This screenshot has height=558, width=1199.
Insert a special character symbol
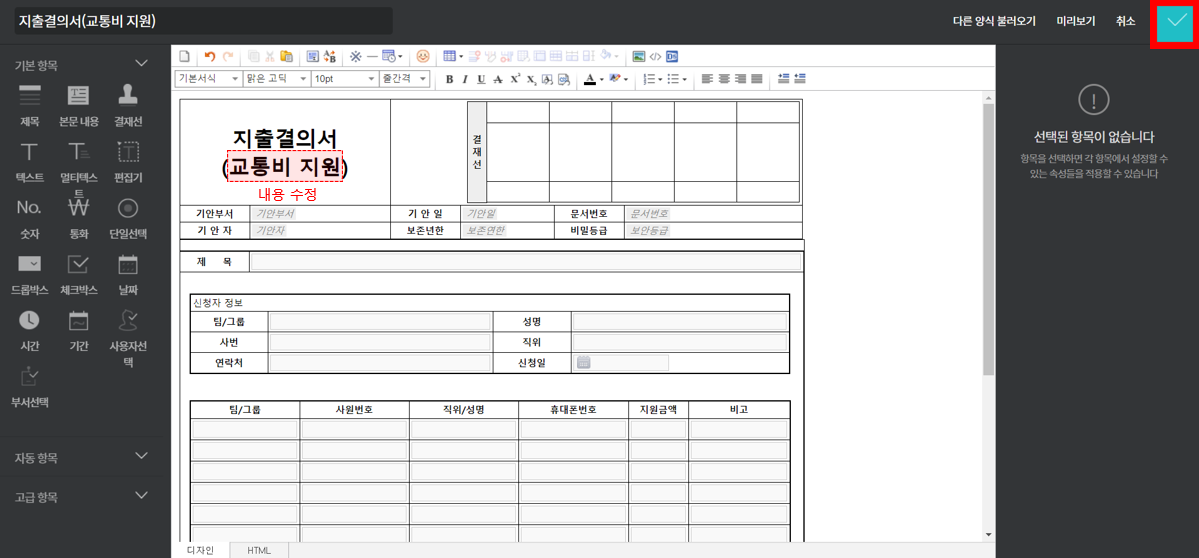356,56
